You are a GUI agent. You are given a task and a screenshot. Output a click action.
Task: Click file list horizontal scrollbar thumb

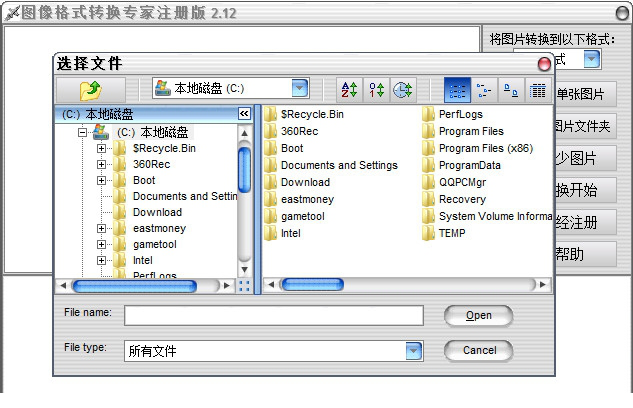click(313, 285)
